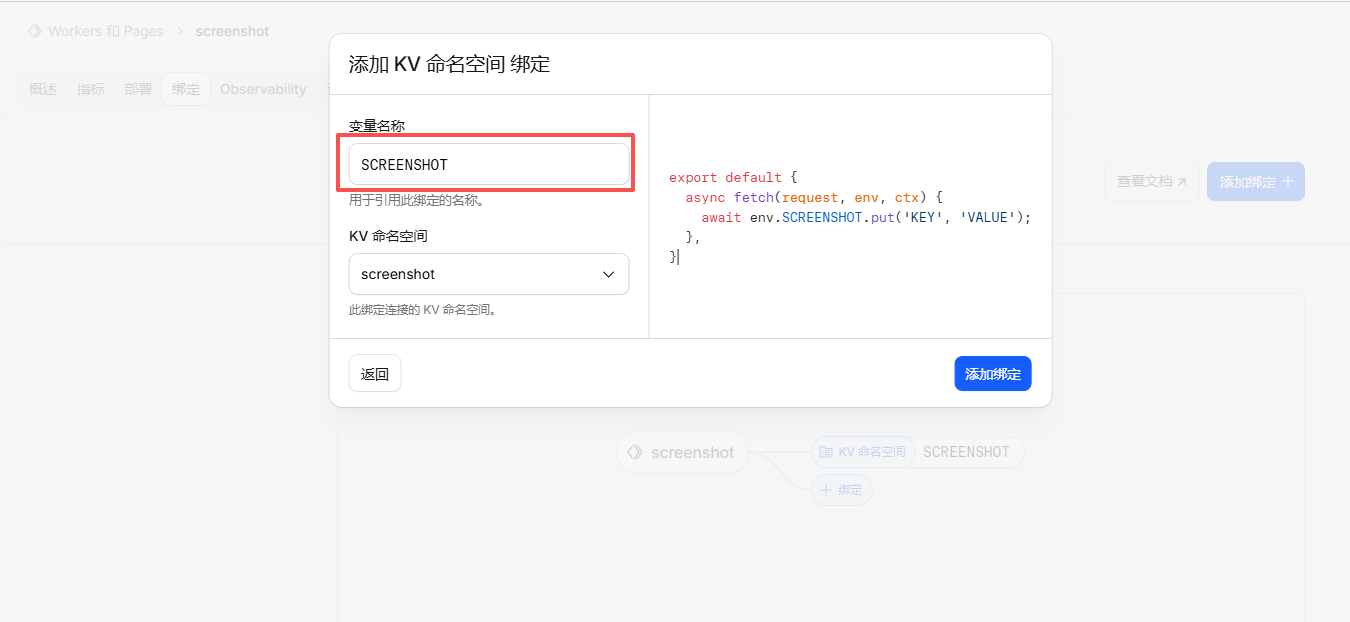The image size is (1350, 622).
Task: Click the 返回 back button
Action: tap(375, 374)
